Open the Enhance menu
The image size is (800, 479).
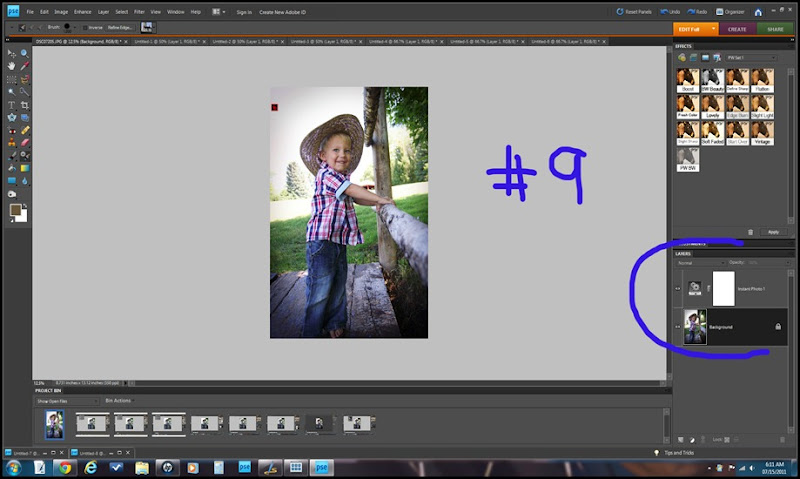coord(84,11)
